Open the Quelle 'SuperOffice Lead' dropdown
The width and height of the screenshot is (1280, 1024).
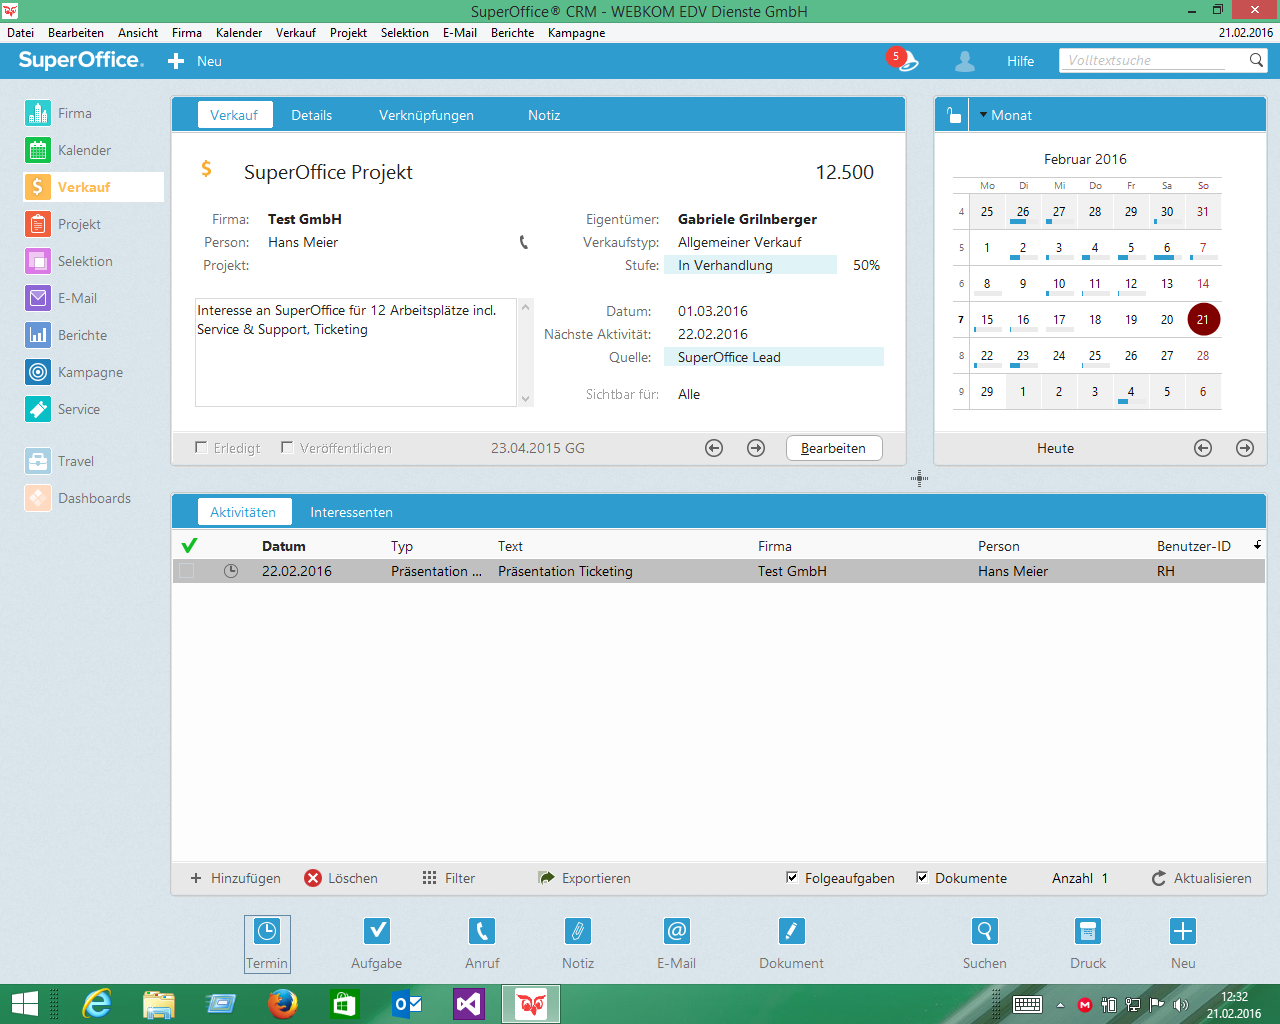pos(772,357)
